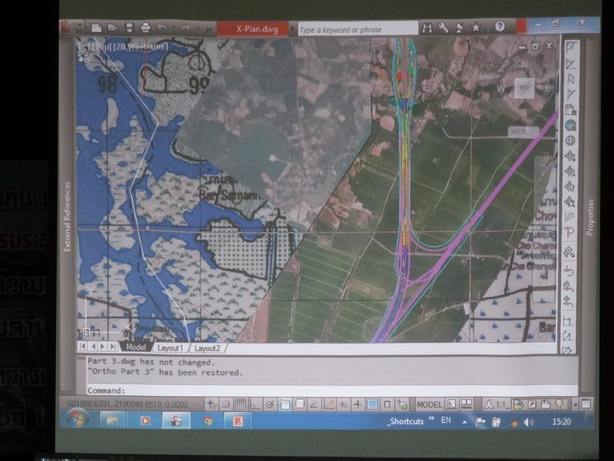
Task: Open the External References side palette
Action: [x=68, y=215]
